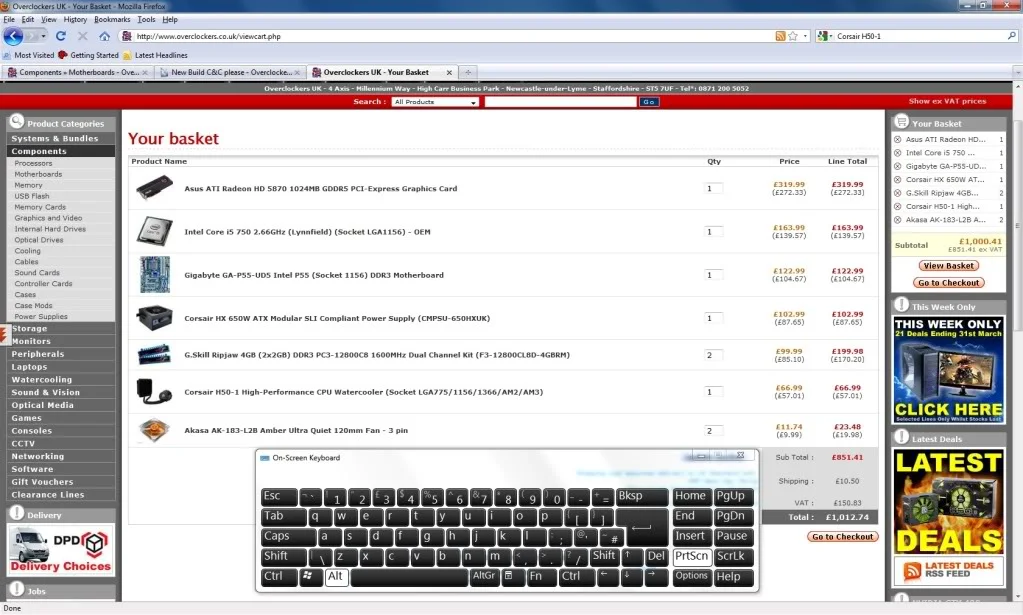1023x615 pixels.
Task: Close the Overclockers UK - Your Basket tab
Action: 449,72
